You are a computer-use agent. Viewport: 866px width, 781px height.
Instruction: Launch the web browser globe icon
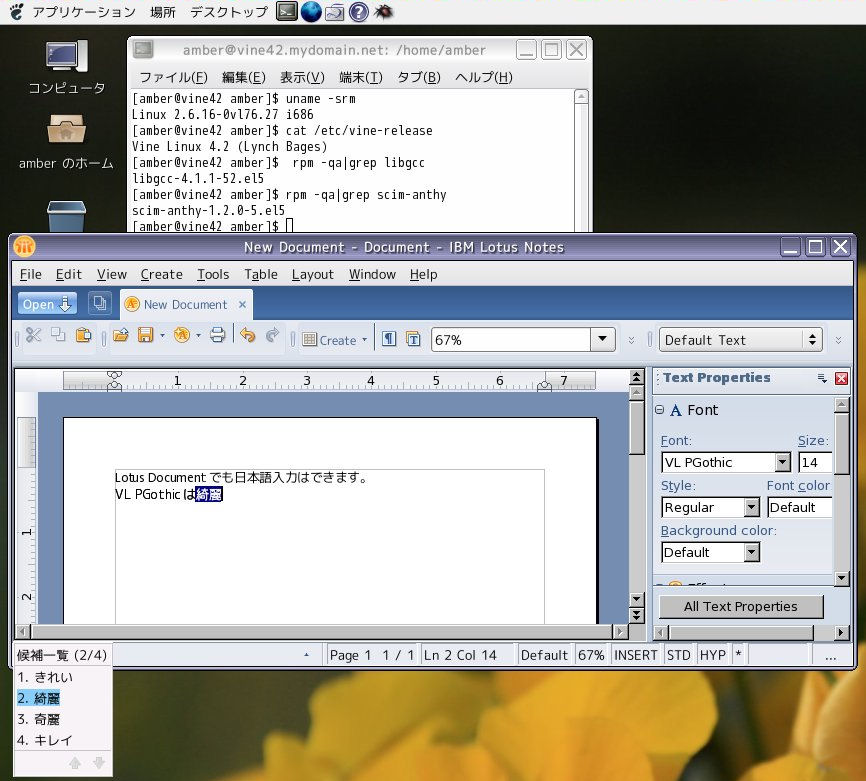[311, 12]
